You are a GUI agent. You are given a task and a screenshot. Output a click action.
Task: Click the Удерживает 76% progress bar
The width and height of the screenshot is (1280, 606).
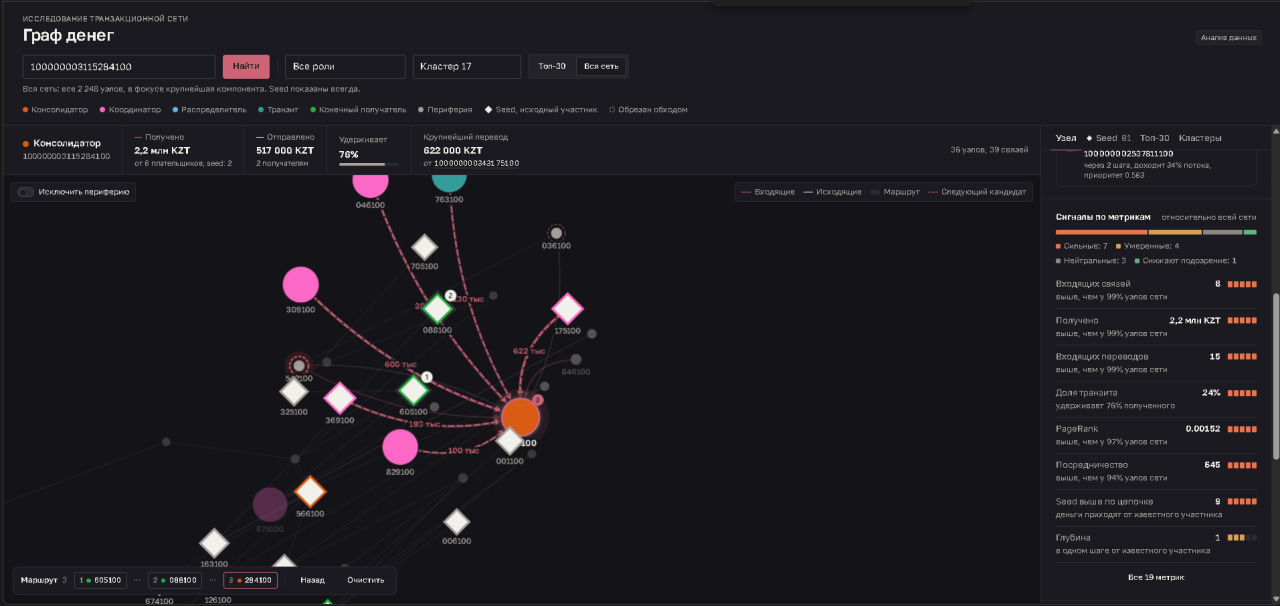coord(368,164)
